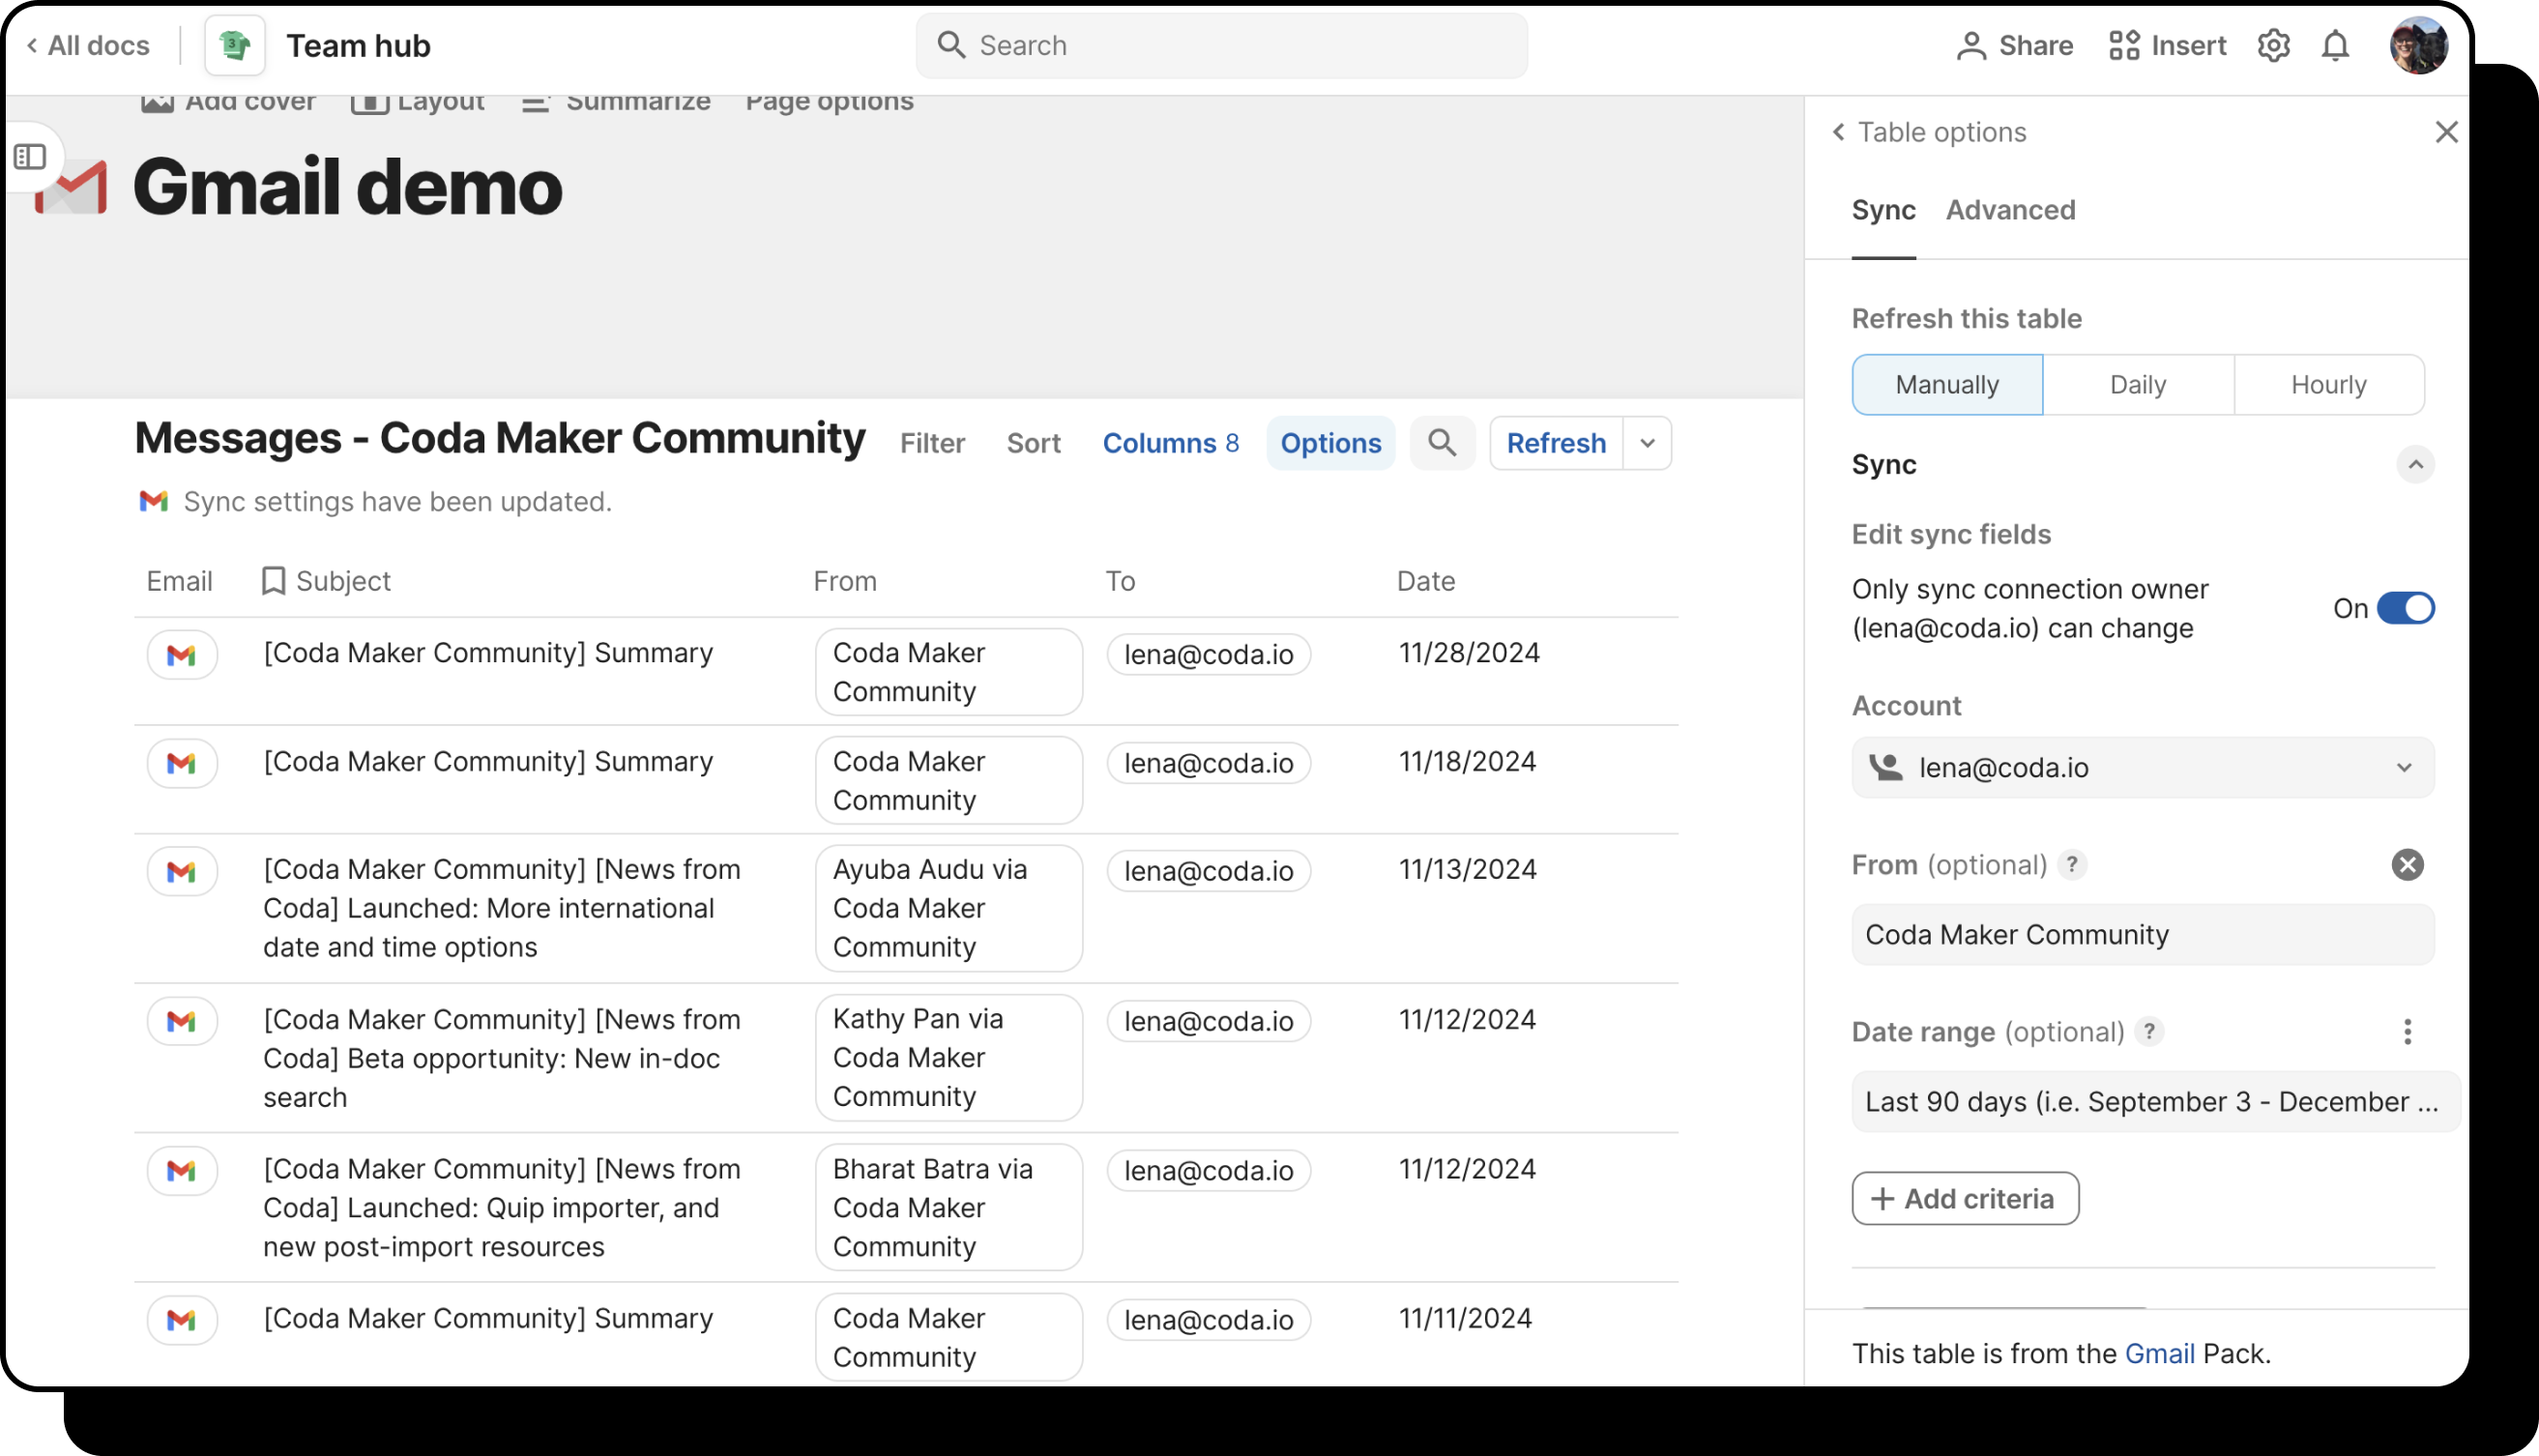Open the Gmail Pack link

[x=2159, y=1353]
